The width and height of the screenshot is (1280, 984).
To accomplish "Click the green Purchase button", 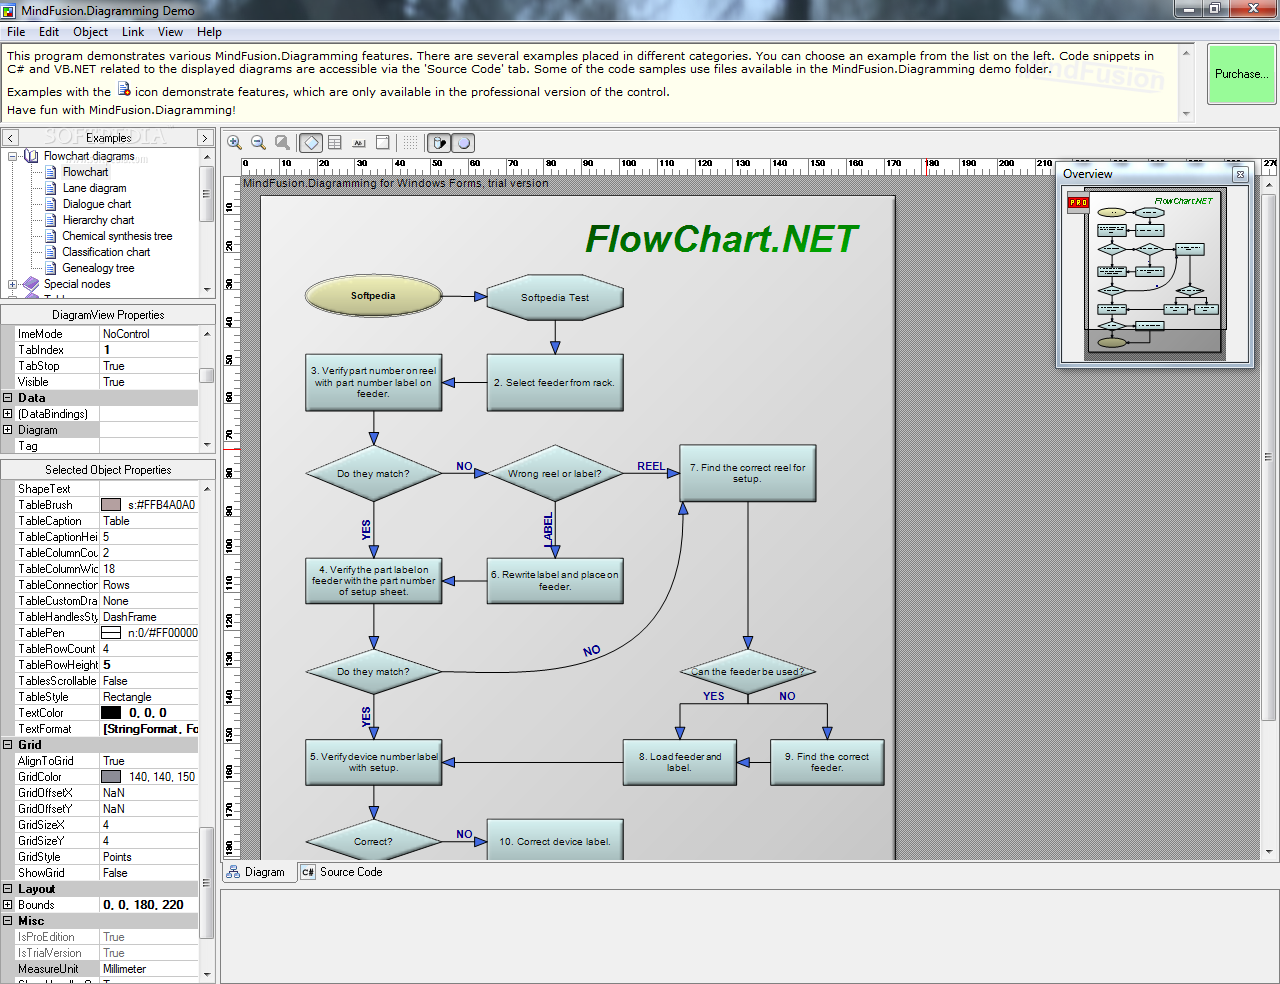I will point(1241,74).
